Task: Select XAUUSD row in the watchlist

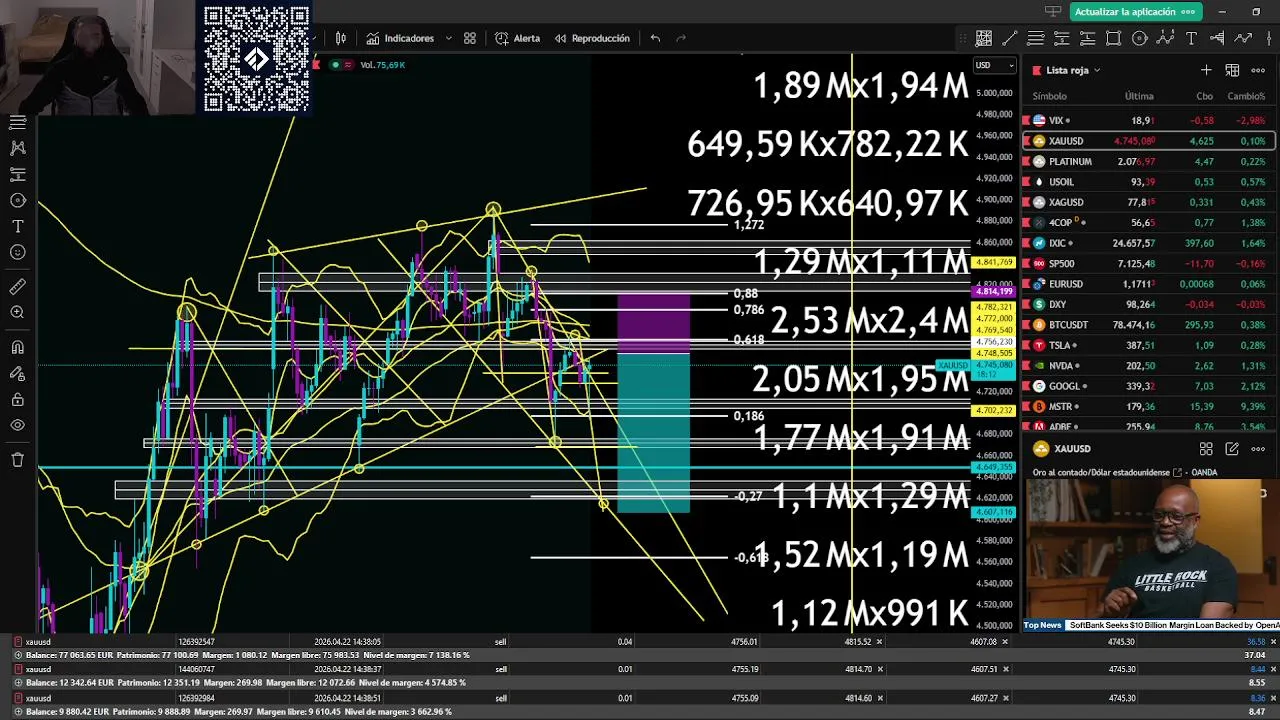Action: click(1148, 141)
